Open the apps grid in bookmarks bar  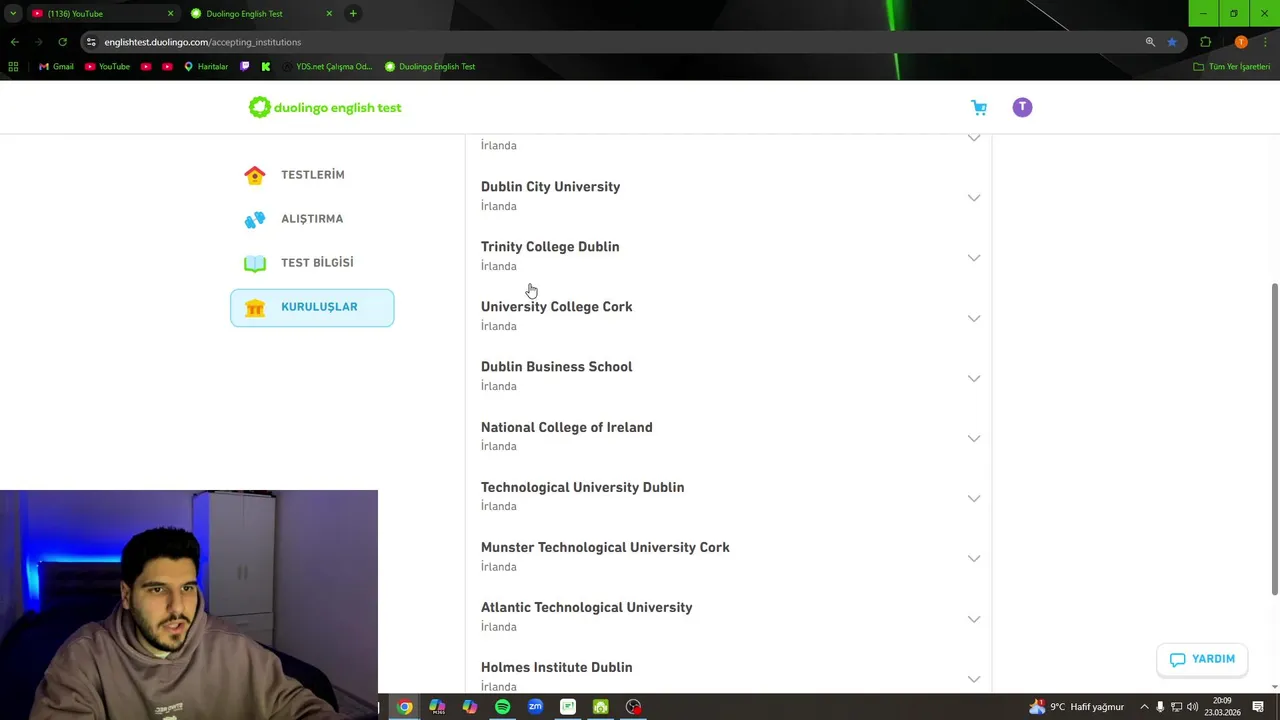(x=13, y=67)
